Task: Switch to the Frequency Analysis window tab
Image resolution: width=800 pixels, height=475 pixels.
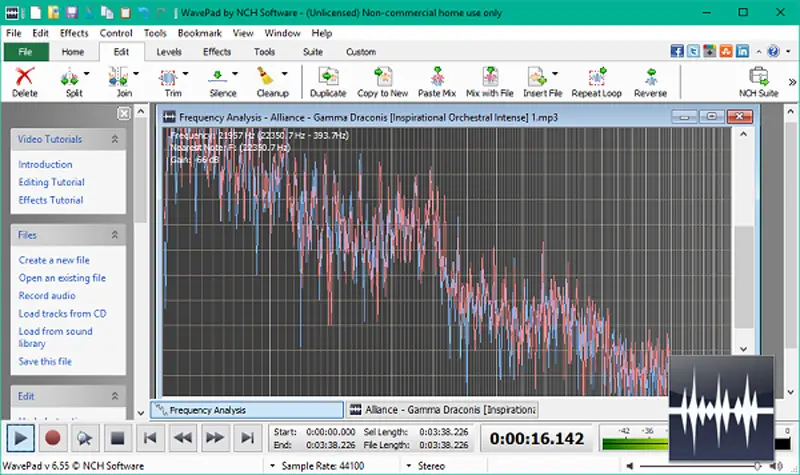Action: (x=245, y=410)
